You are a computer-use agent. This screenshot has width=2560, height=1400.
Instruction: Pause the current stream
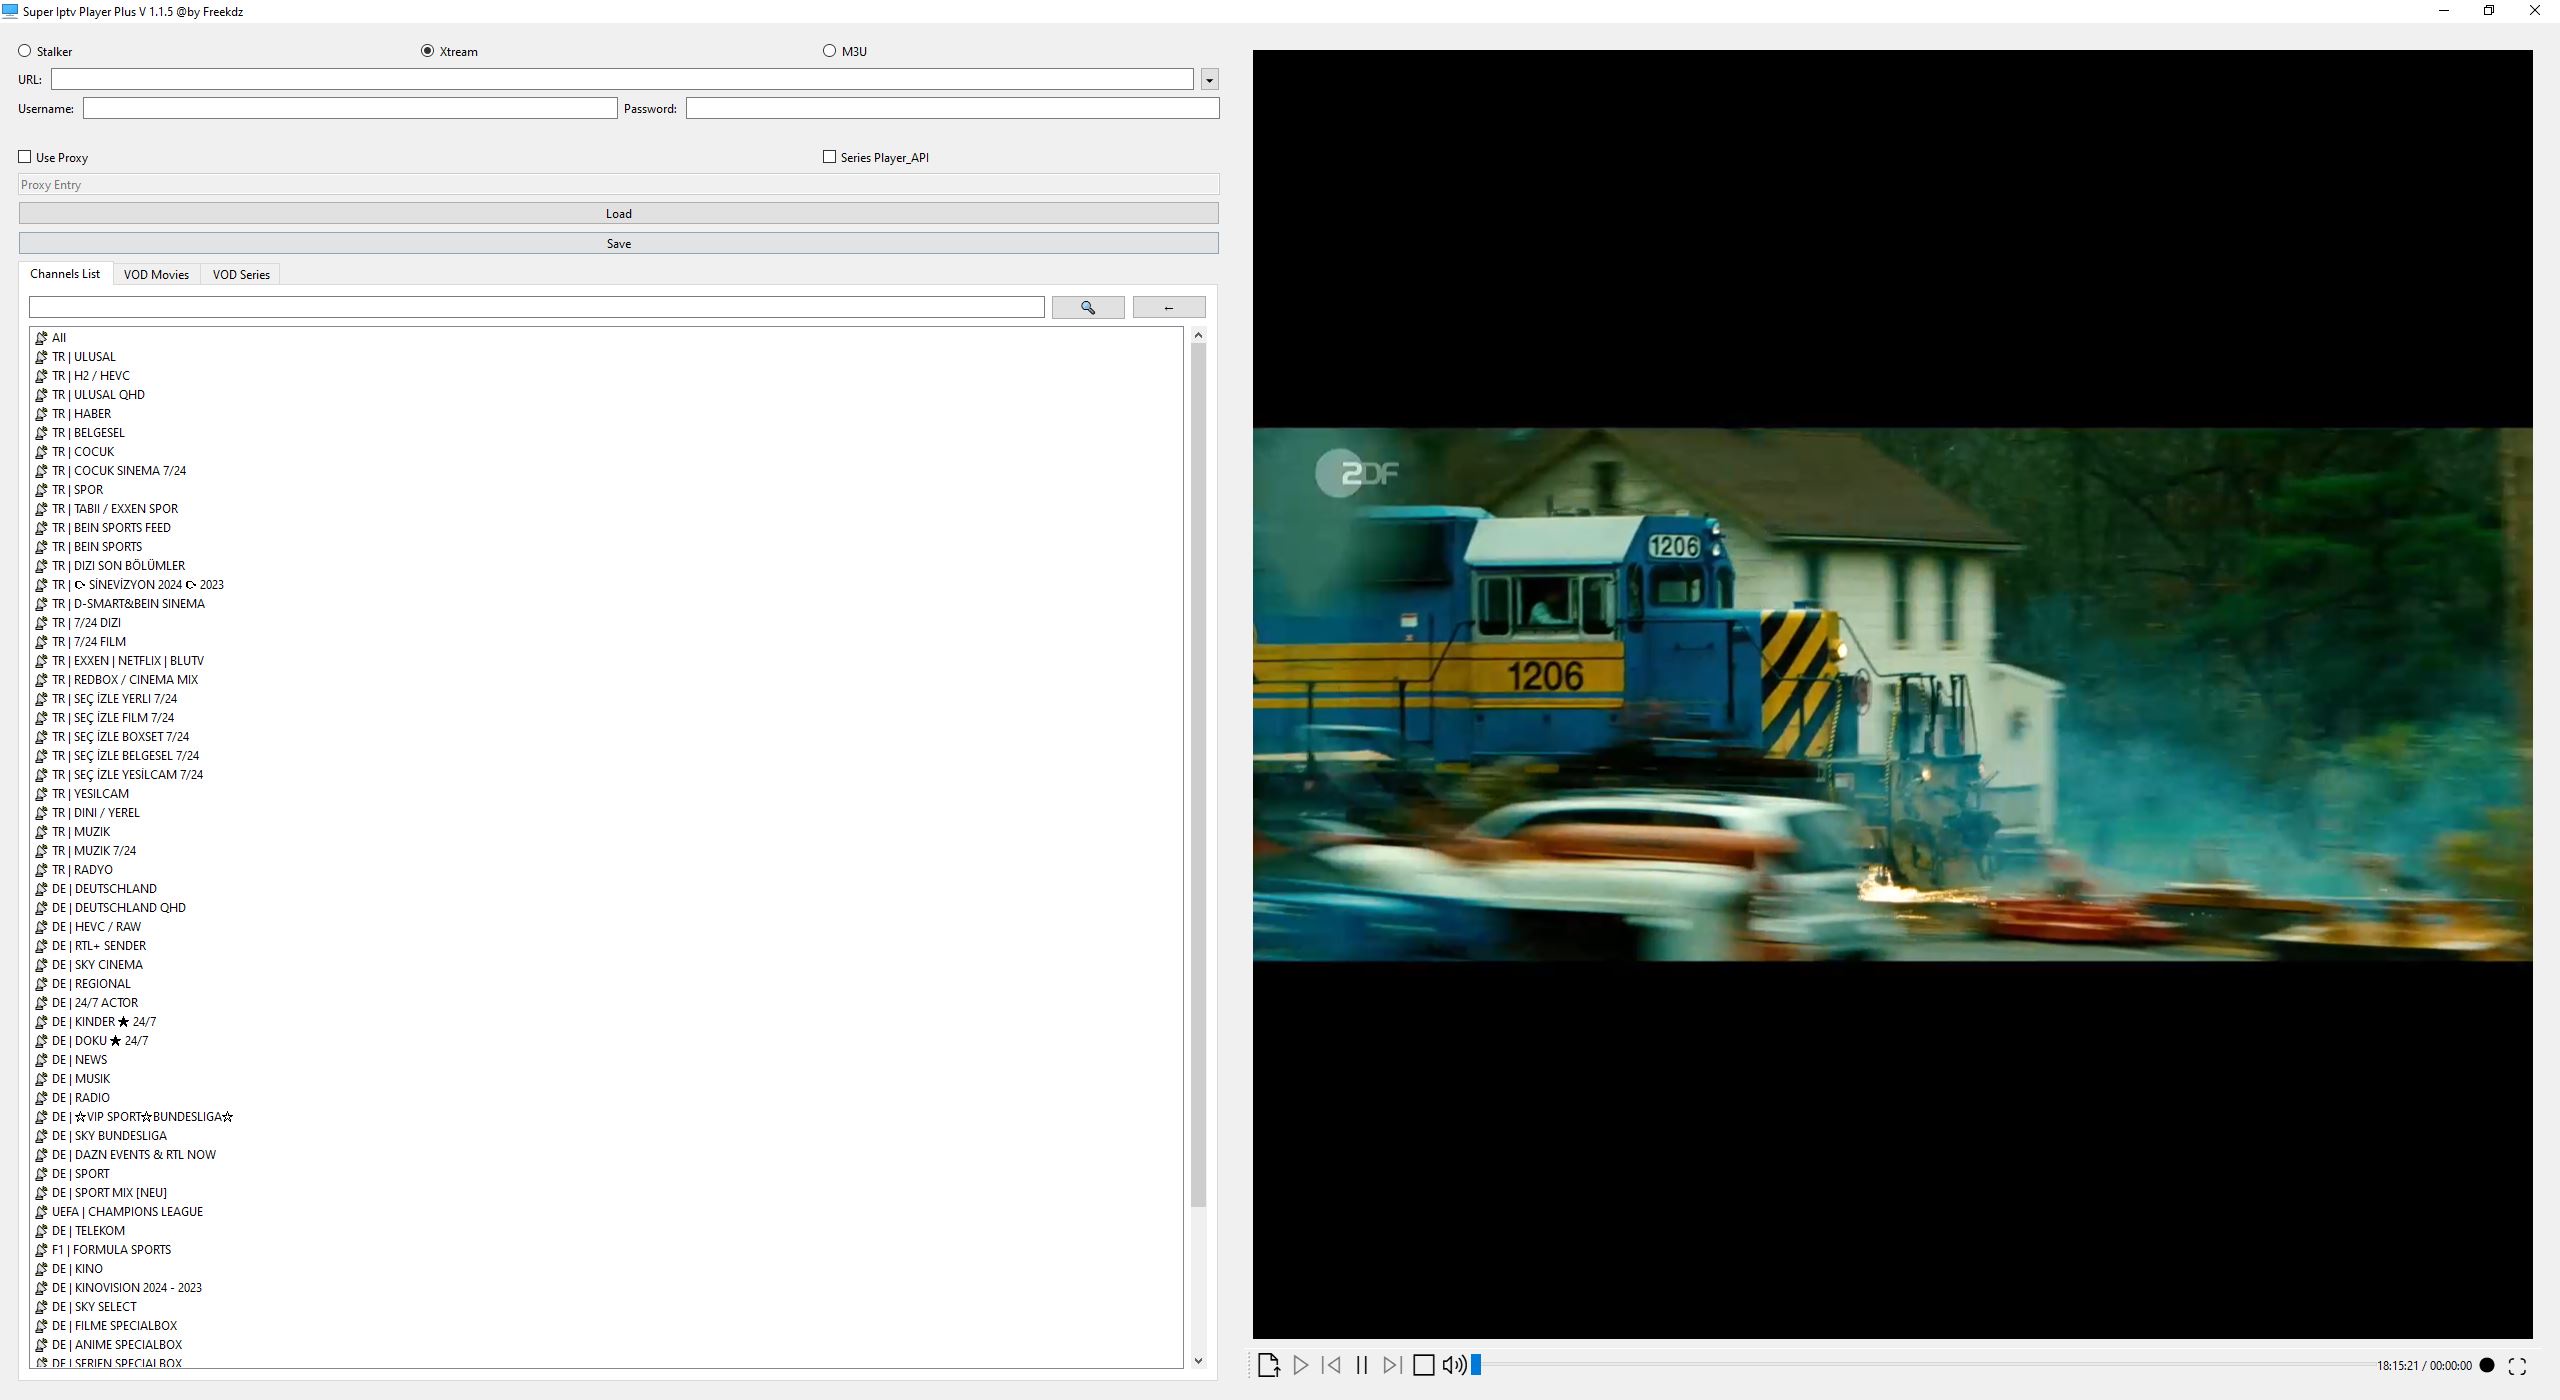point(1361,1365)
